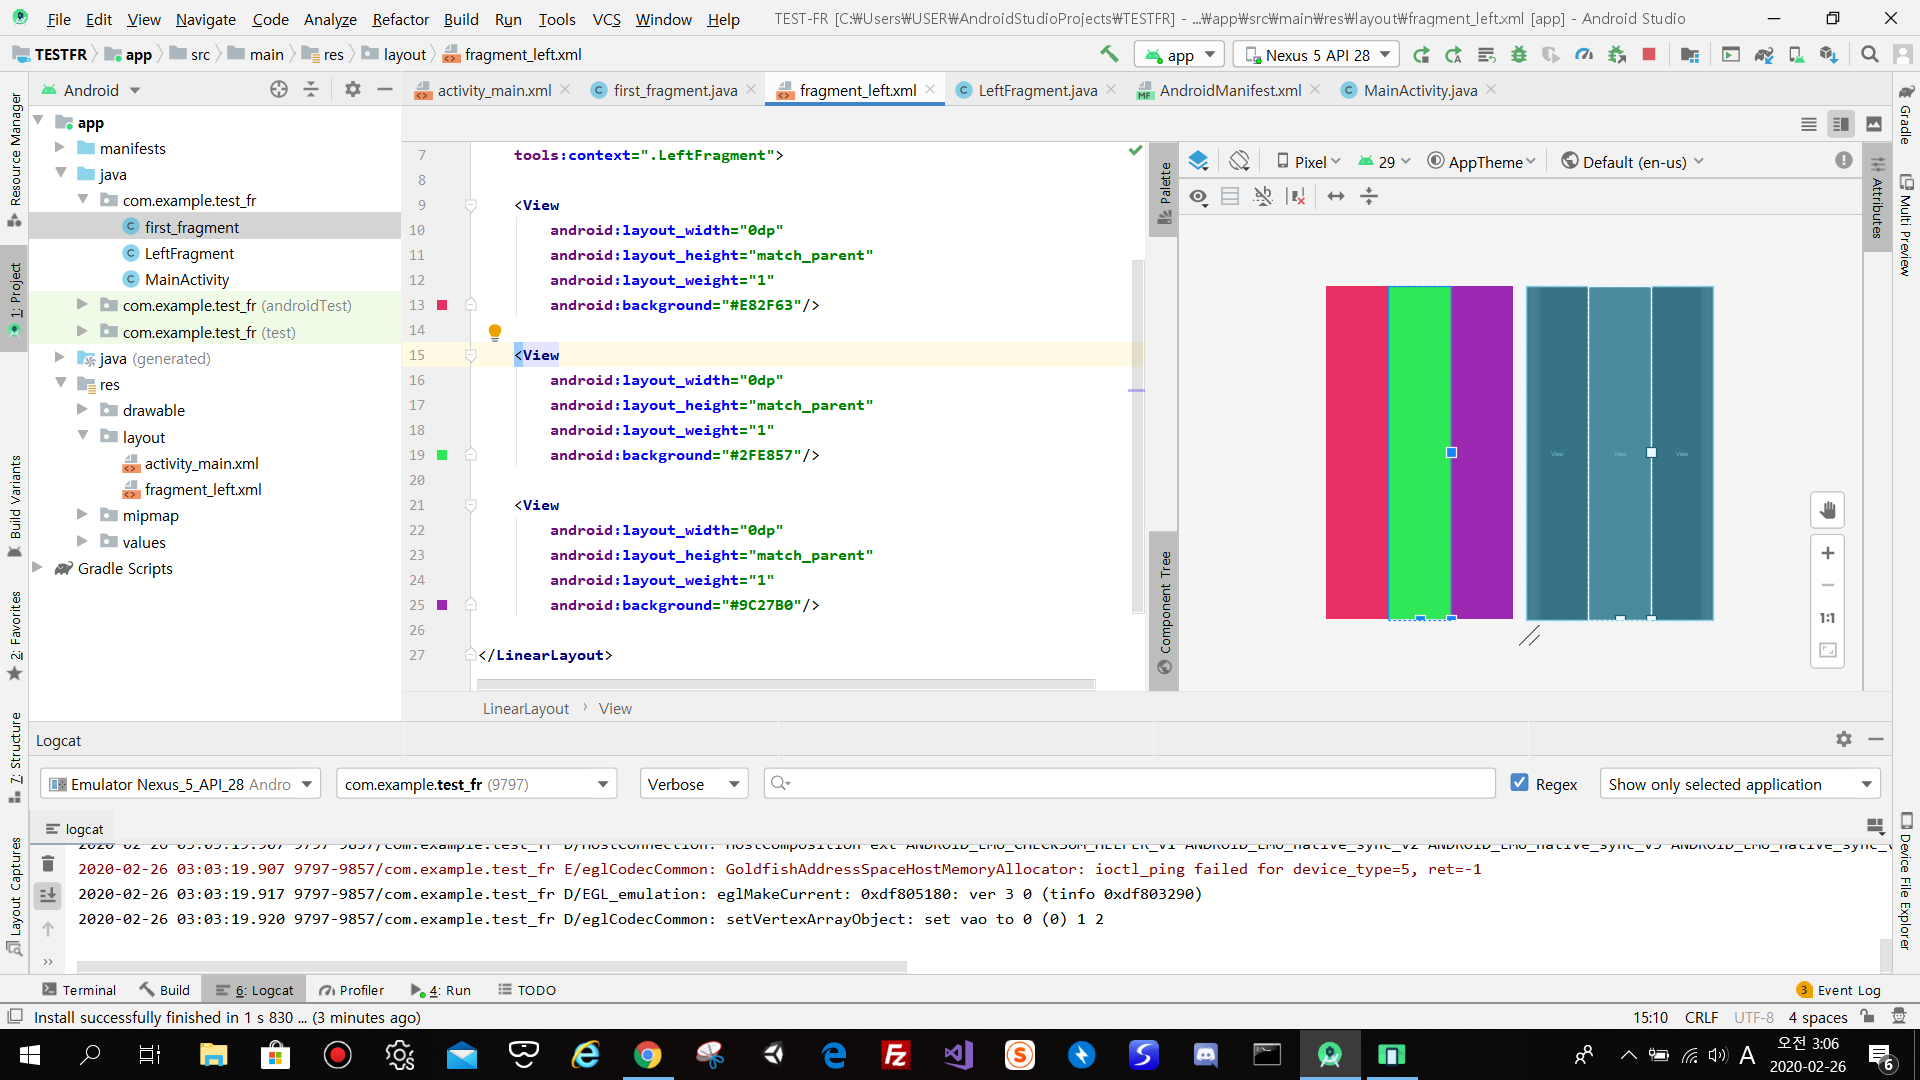Switch editor to Split view mode
Screen dimensions: 1920x1080
pos(1840,124)
